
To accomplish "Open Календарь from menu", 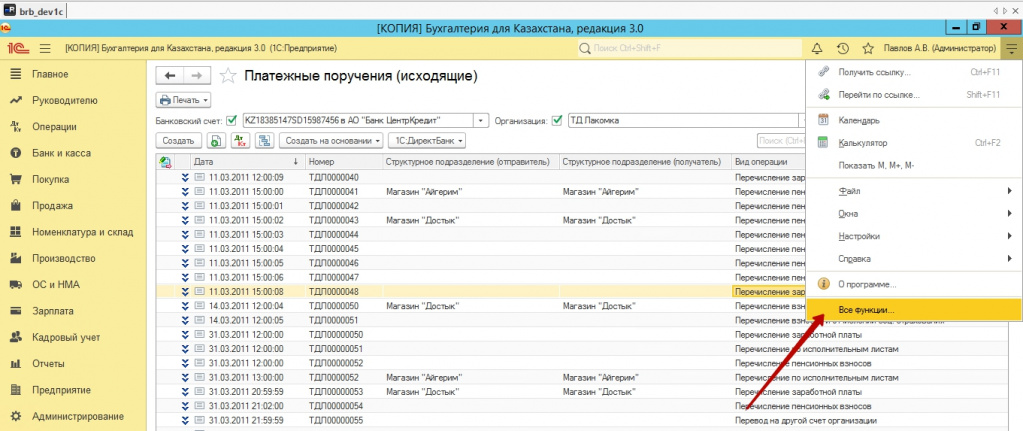I will pos(914,121).
